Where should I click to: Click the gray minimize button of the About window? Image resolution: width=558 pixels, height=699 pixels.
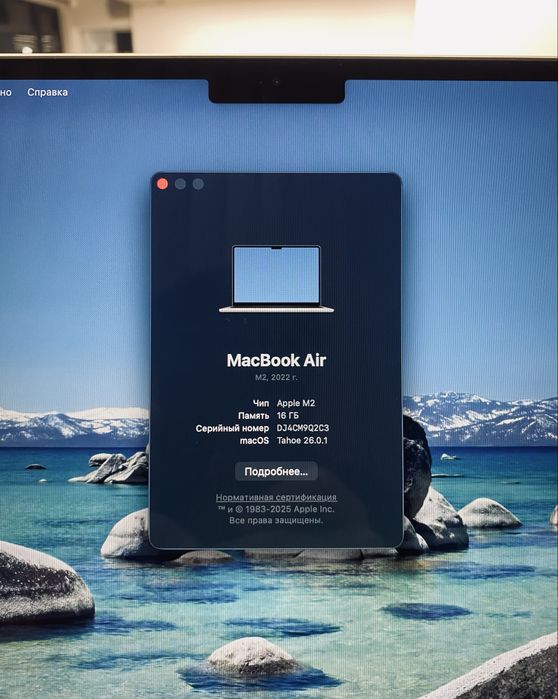pyautogui.click(x=181, y=184)
